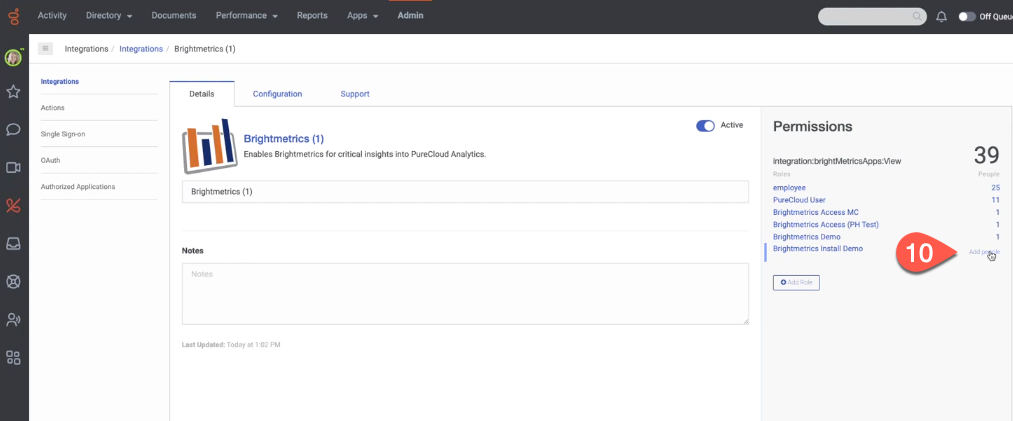Open the Performance dropdown menu
Viewport: 1013px width, 421px height.
[x=247, y=15]
